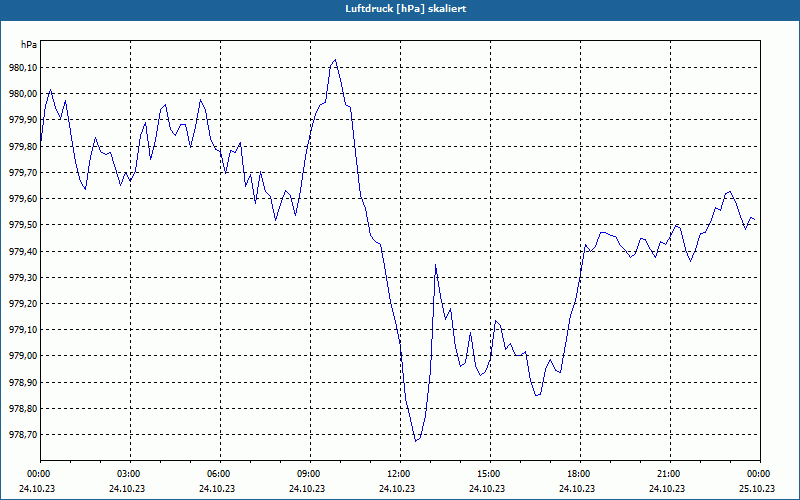The width and height of the screenshot is (800, 500).
Task: Click the hPa unit label
Action: point(29,45)
